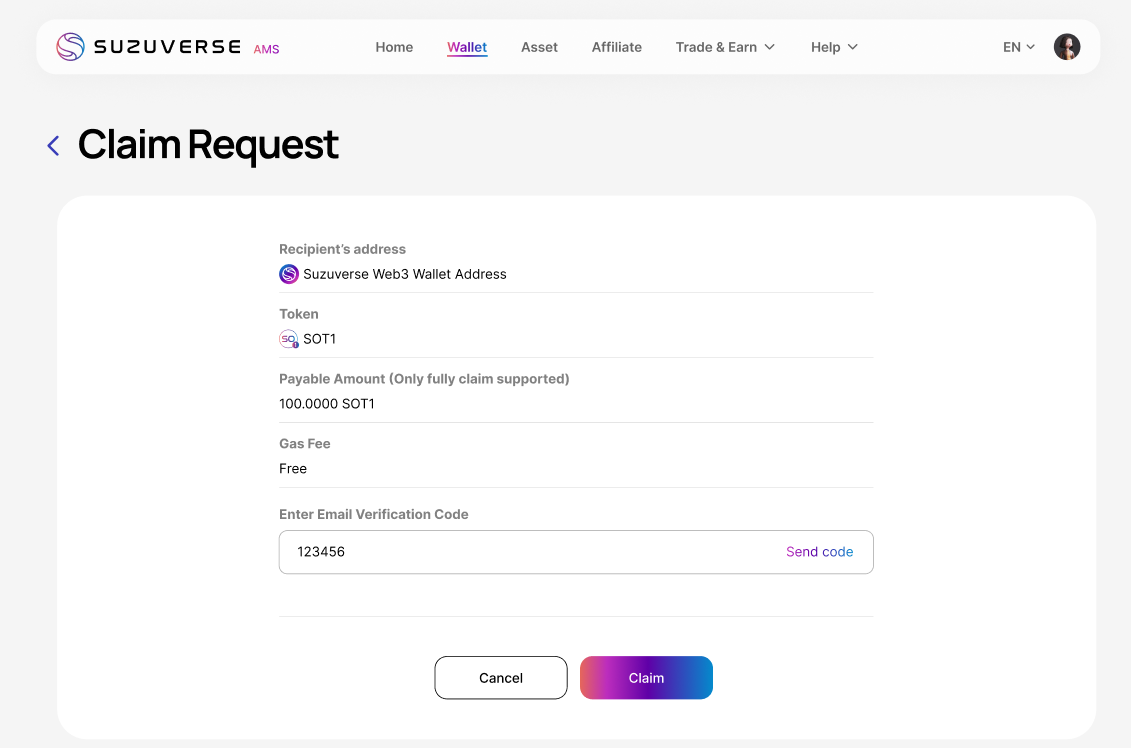Click the Claim Request page heading
Viewport: 1131px width, 748px height.
[x=208, y=145]
